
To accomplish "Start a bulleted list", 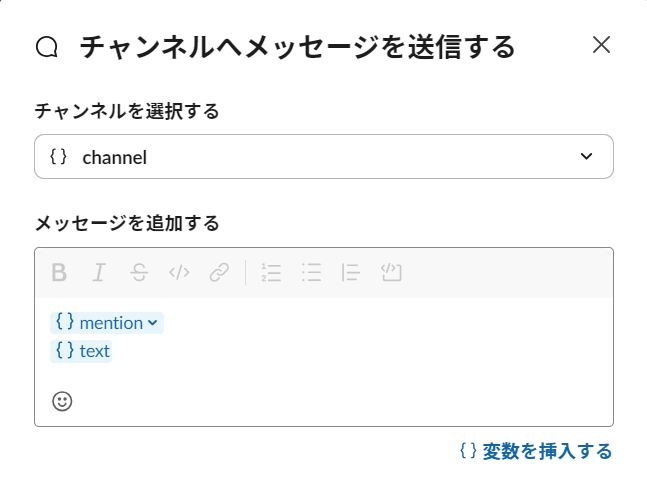I will [311, 273].
